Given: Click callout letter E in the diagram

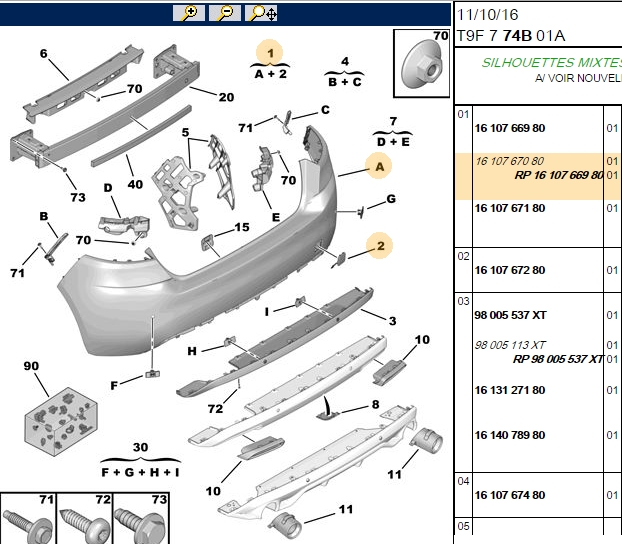Looking at the screenshot, I should coord(276,217).
